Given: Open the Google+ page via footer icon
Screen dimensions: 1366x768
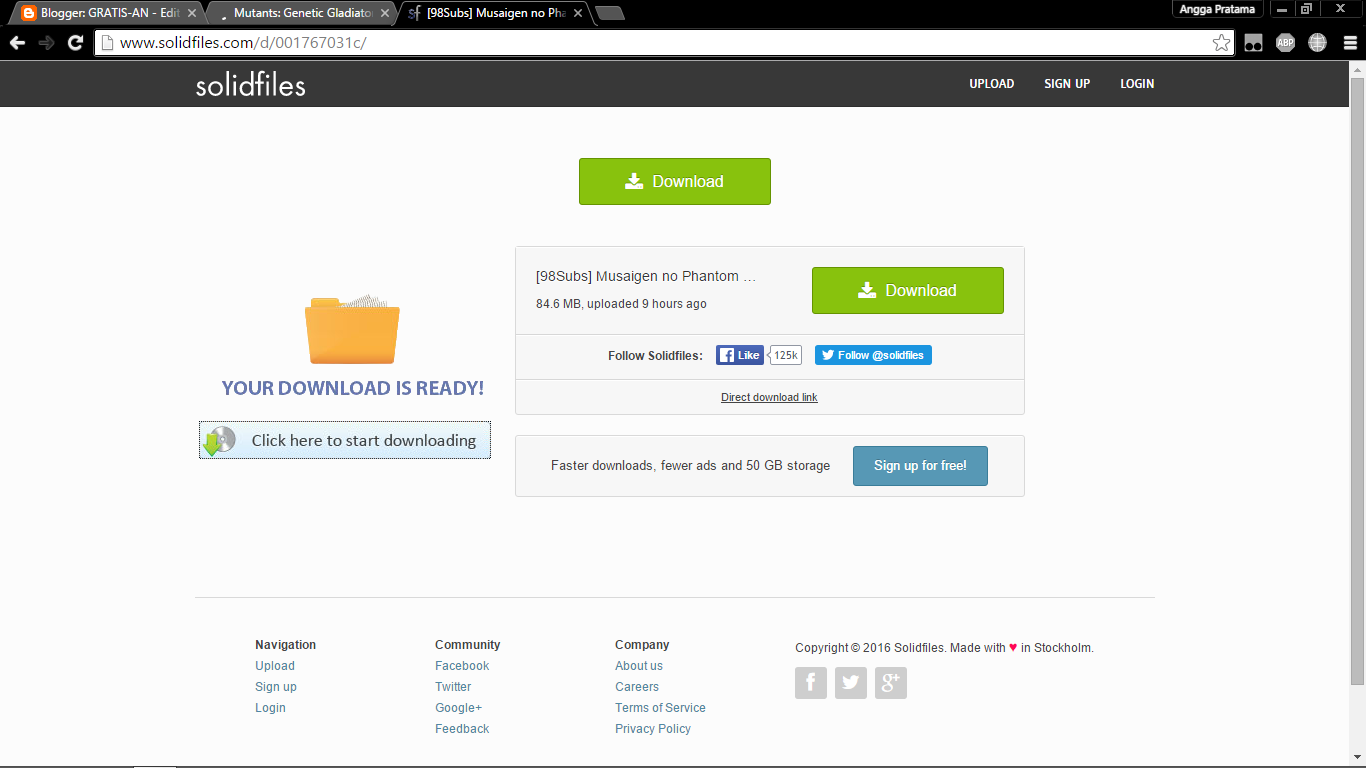Looking at the screenshot, I should coord(891,682).
